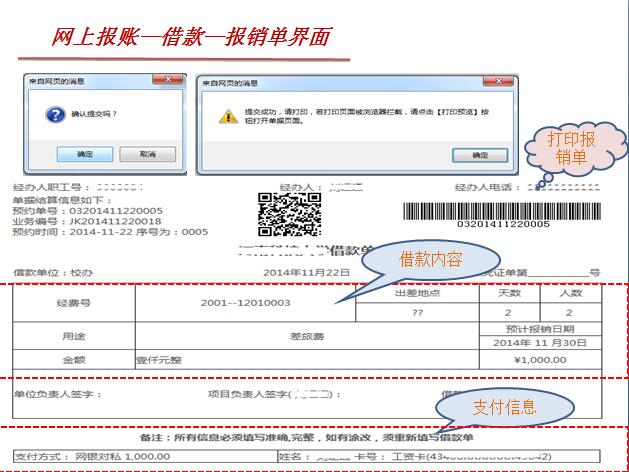Click the yellow warning triangle icon
This screenshot has height=472, width=629.
point(225,115)
